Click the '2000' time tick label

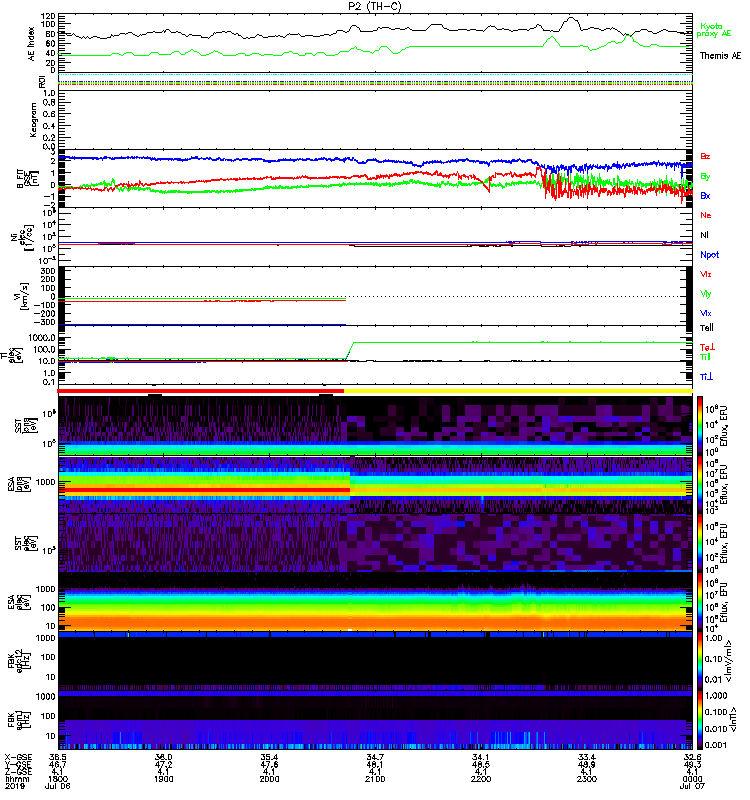(x=269, y=779)
